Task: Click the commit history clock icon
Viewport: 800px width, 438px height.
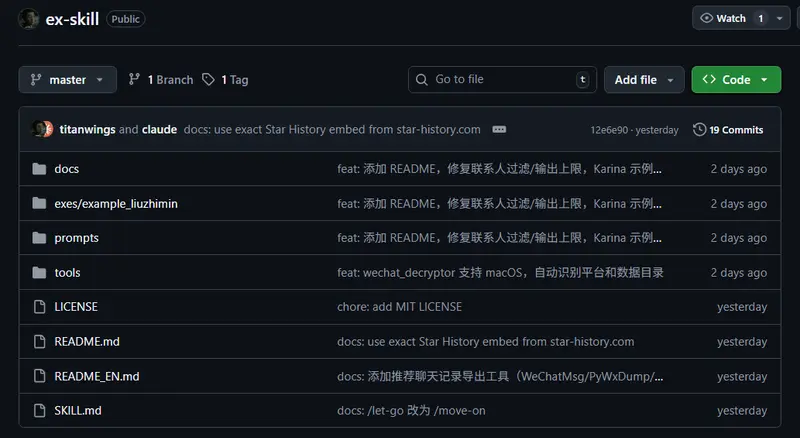Action: (x=699, y=130)
